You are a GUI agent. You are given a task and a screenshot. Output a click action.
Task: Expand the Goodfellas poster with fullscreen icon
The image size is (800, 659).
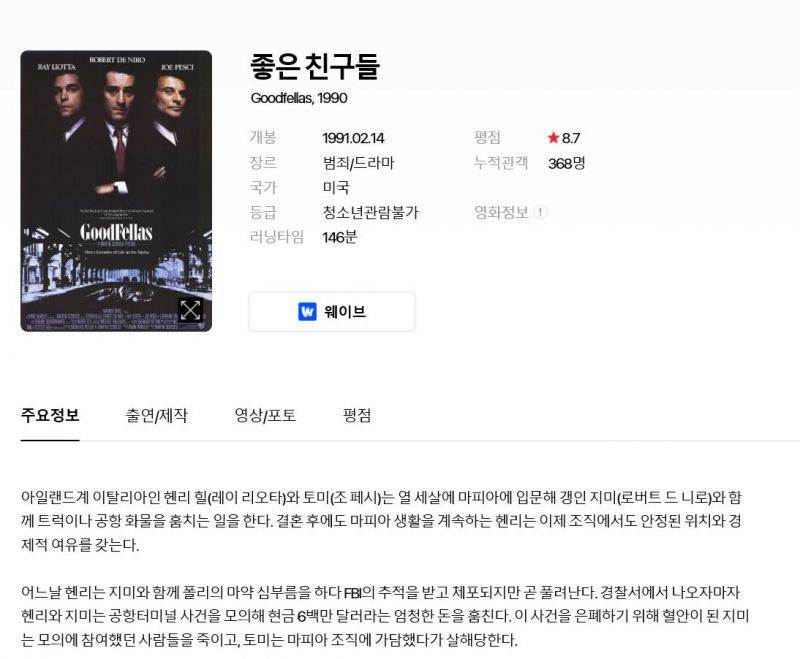[190, 310]
